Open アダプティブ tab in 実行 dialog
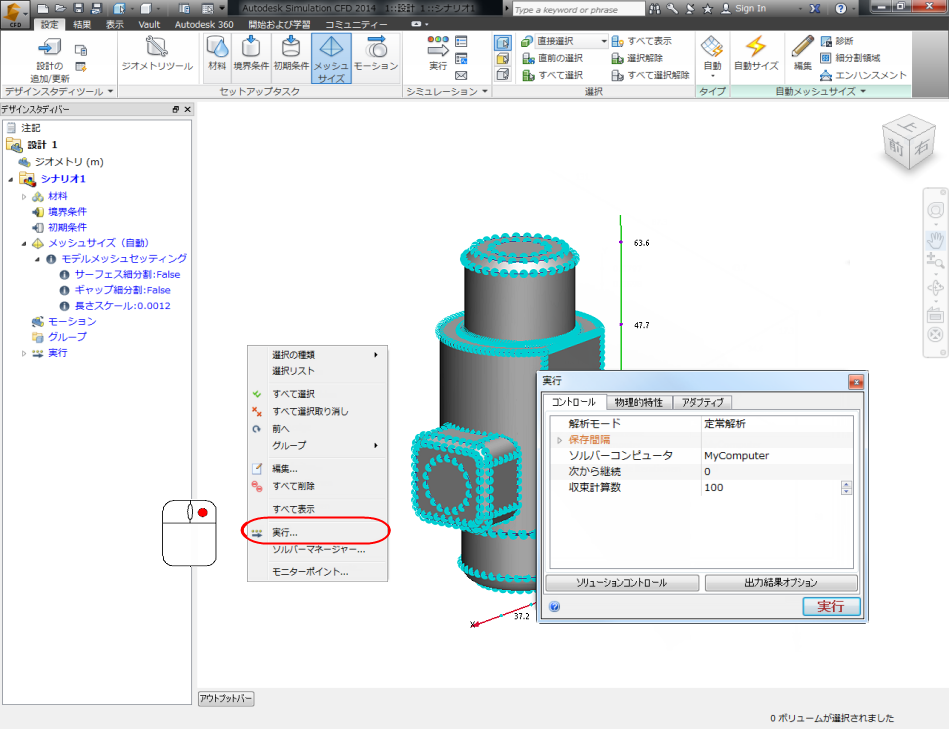Image resolution: width=949 pixels, height=729 pixels. pyautogui.click(x=702, y=402)
